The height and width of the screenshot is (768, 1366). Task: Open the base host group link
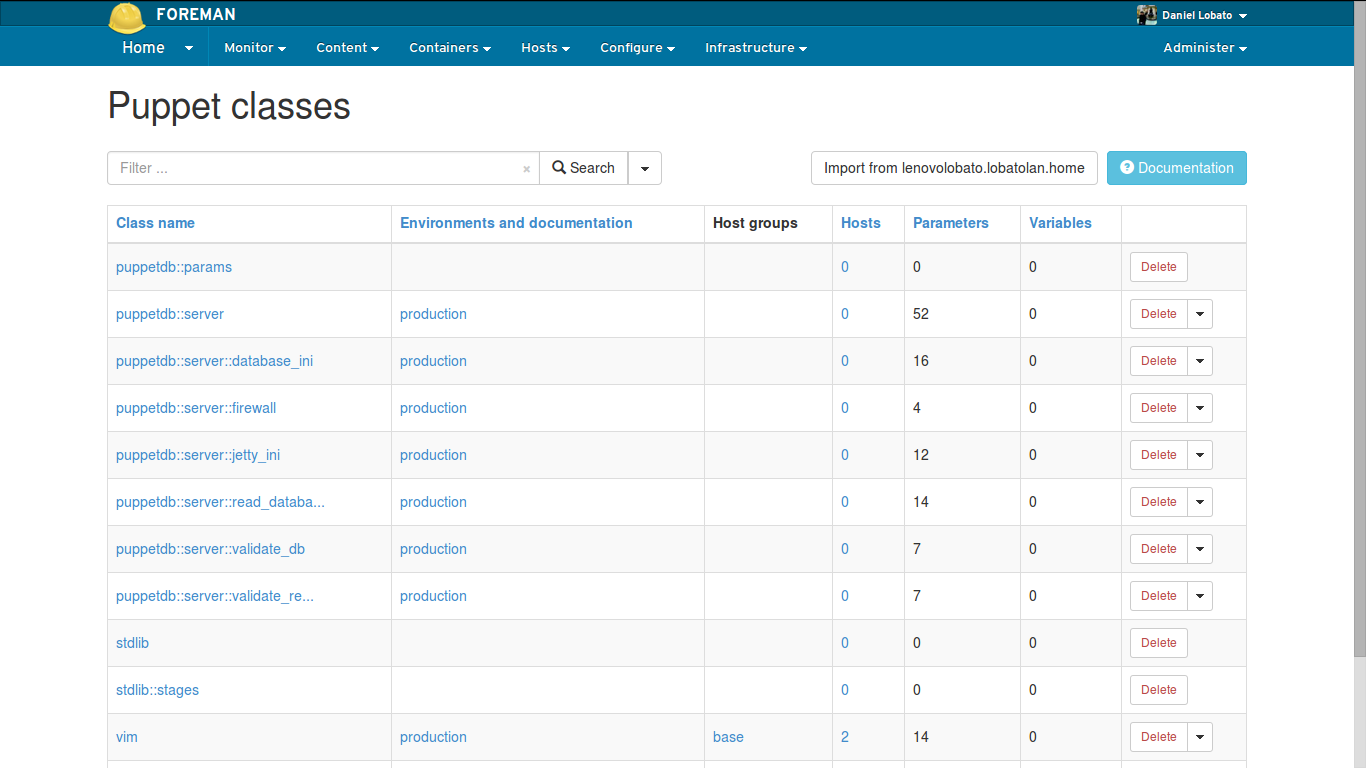click(728, 737)
